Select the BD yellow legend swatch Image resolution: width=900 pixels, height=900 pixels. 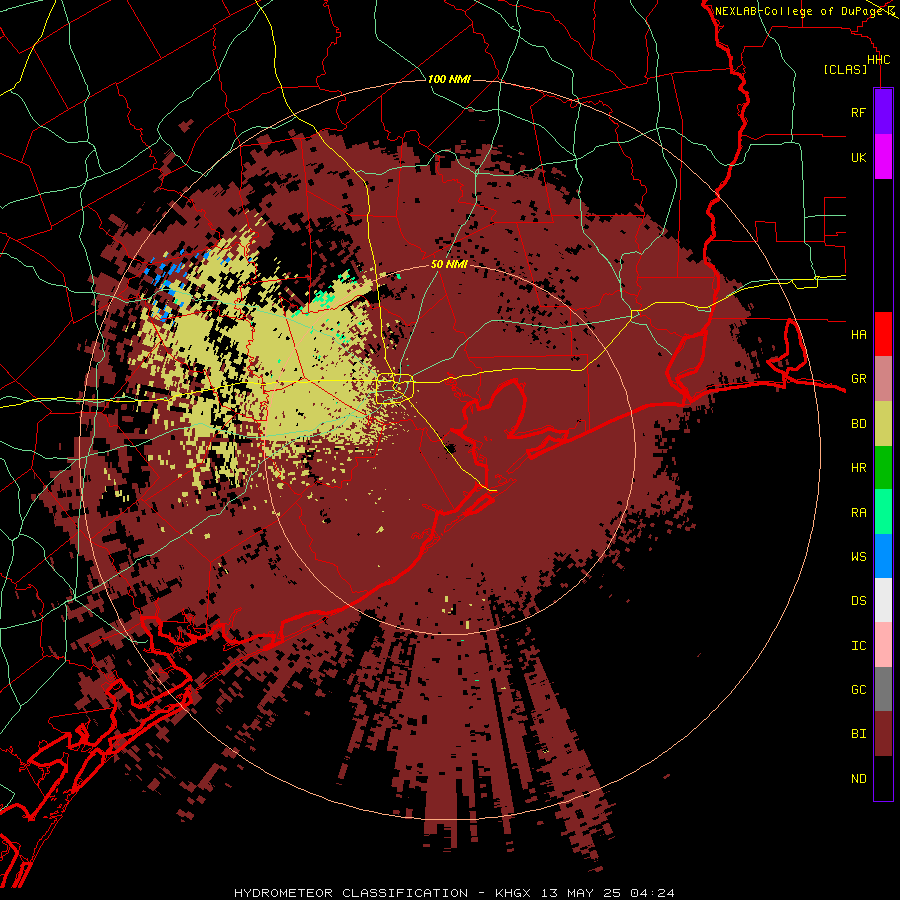click(883, 423)
